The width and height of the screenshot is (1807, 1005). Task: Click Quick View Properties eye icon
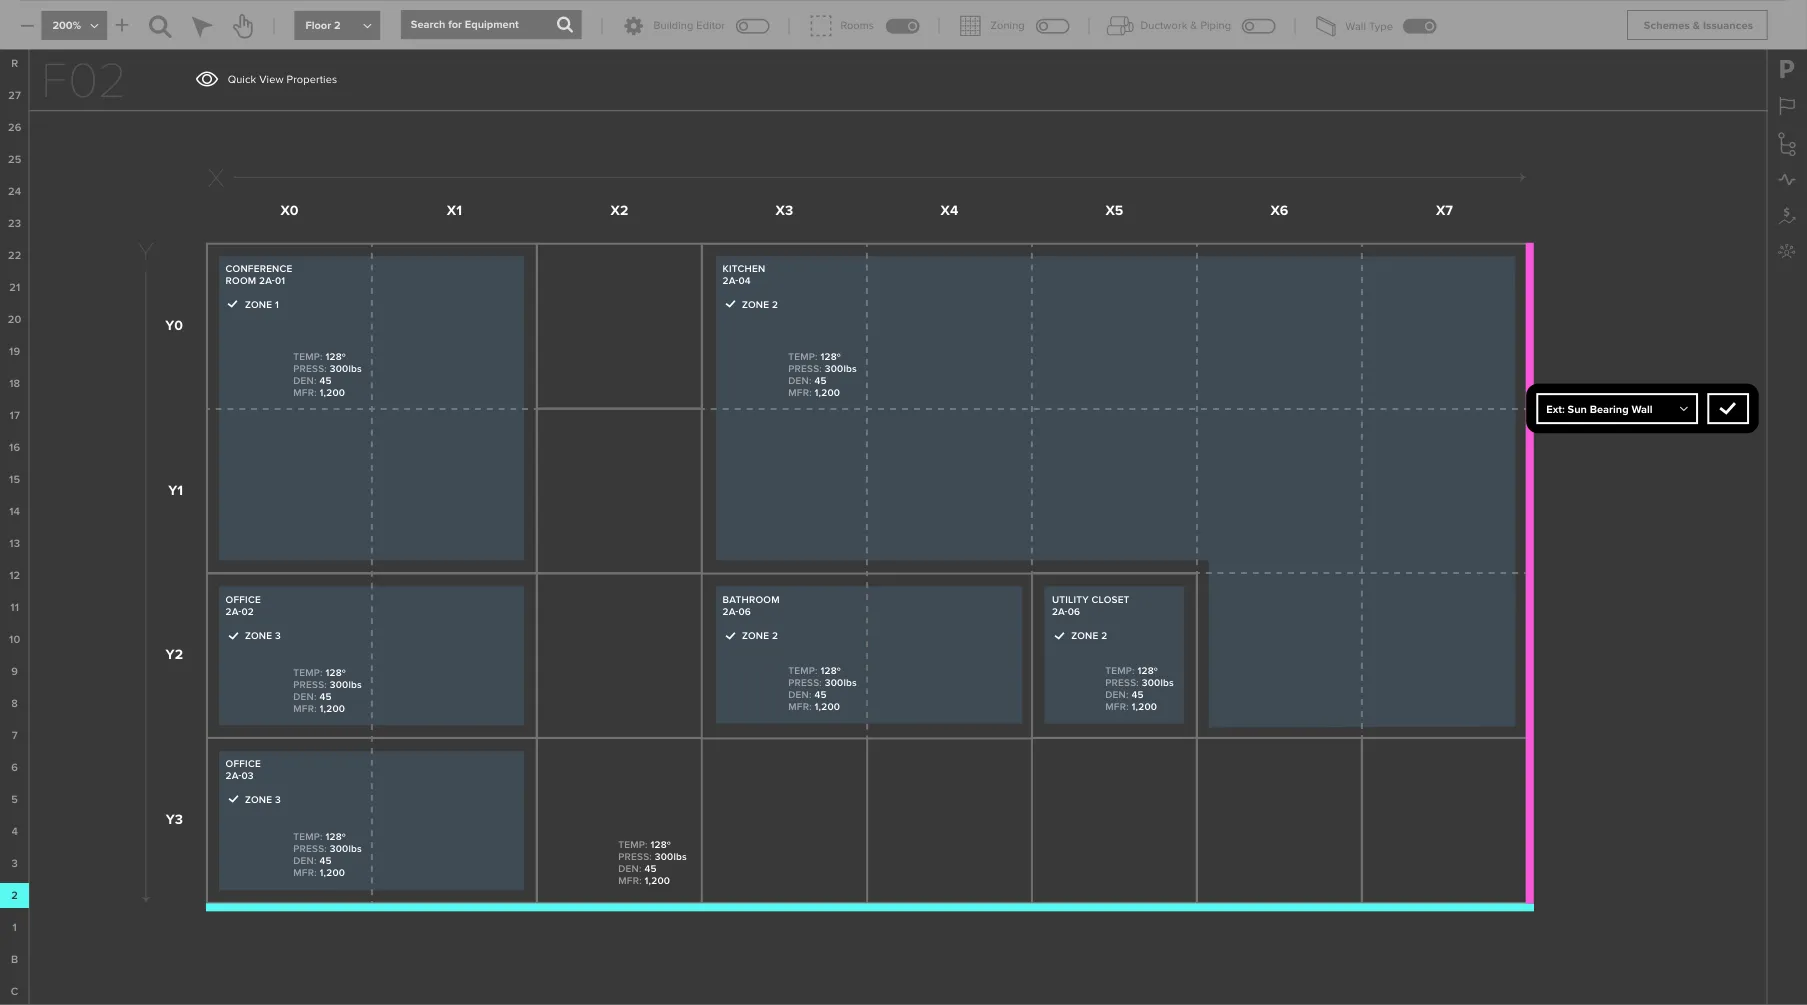[207, 79]
